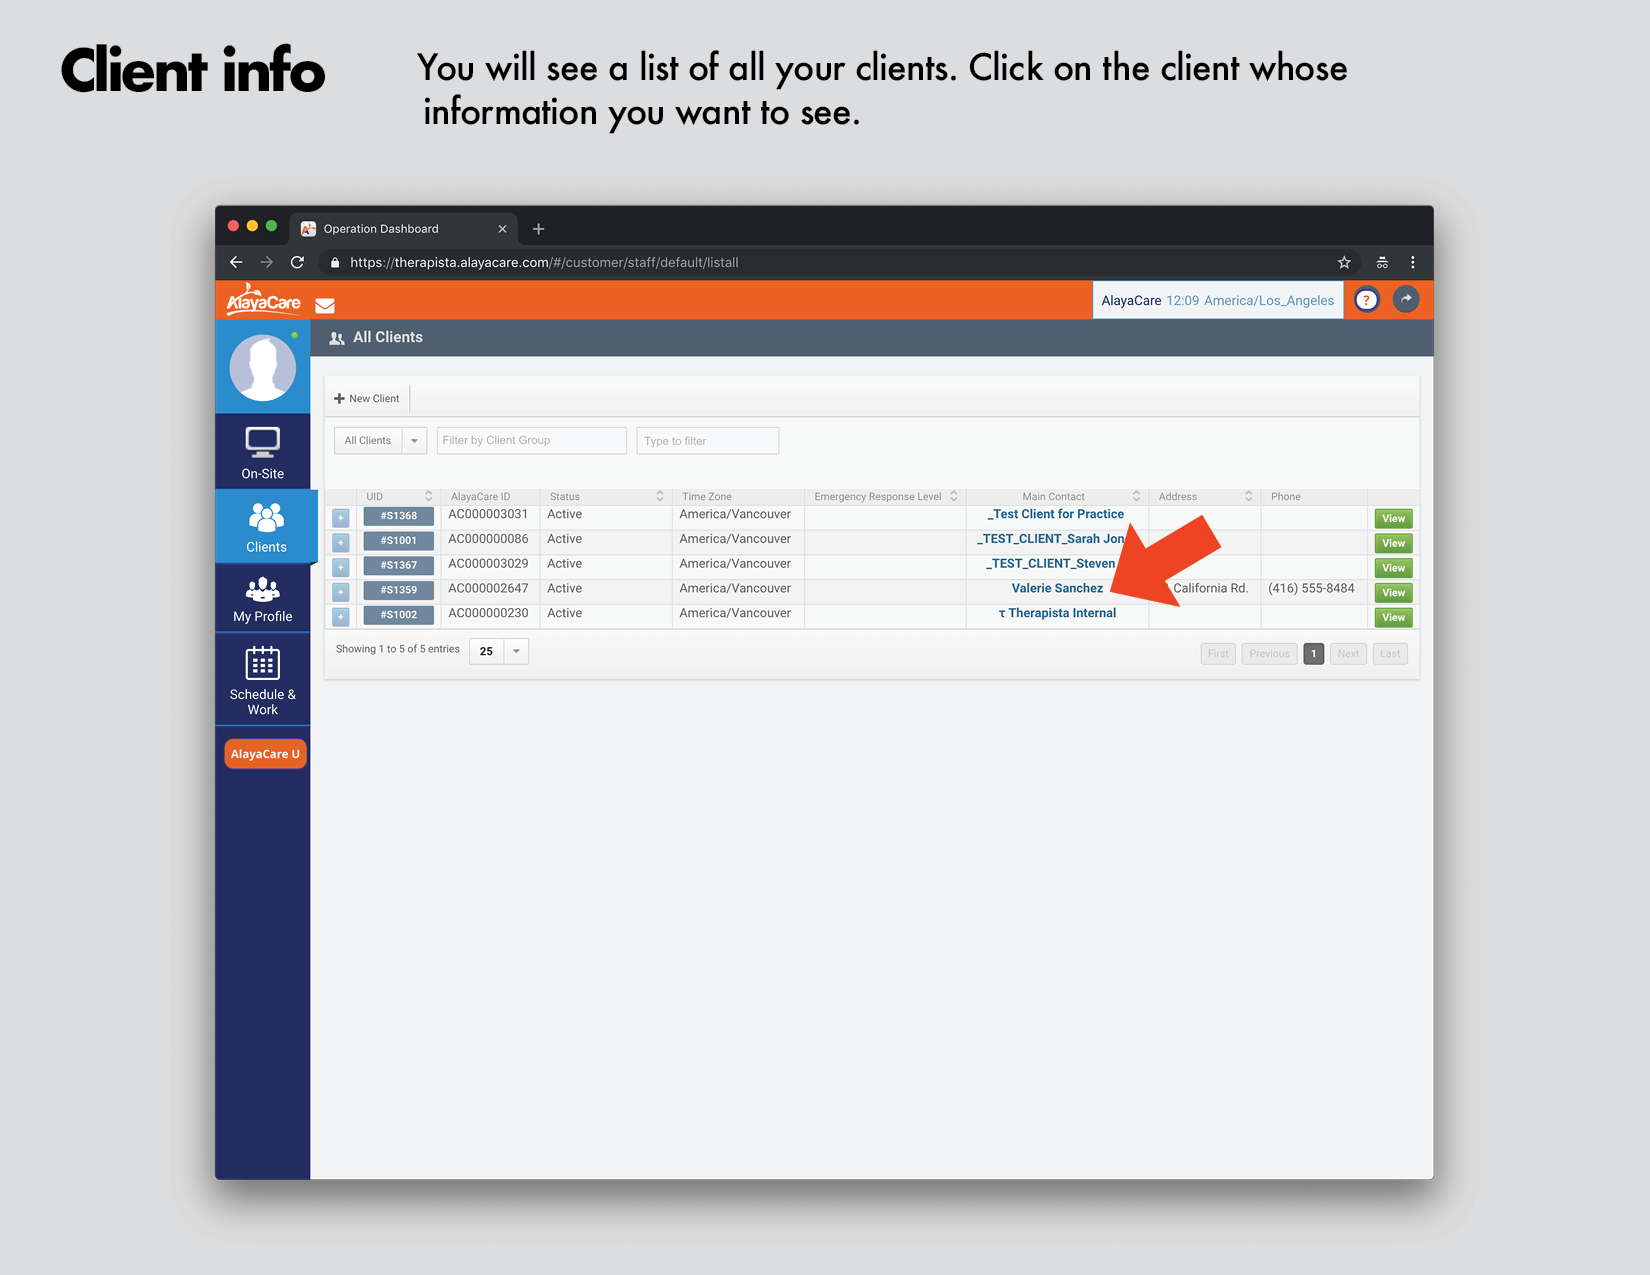1650x1275 pixels.
Task: Select page 1 in pagination
Action: pos(1313,654)
